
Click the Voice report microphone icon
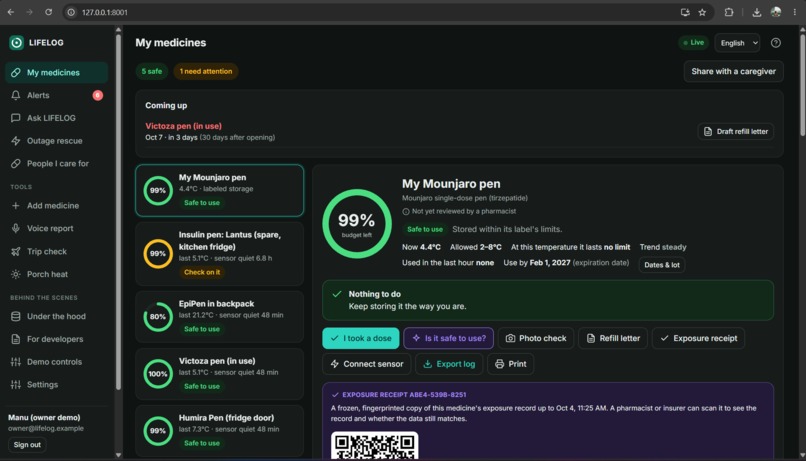[x=16, y=228]
